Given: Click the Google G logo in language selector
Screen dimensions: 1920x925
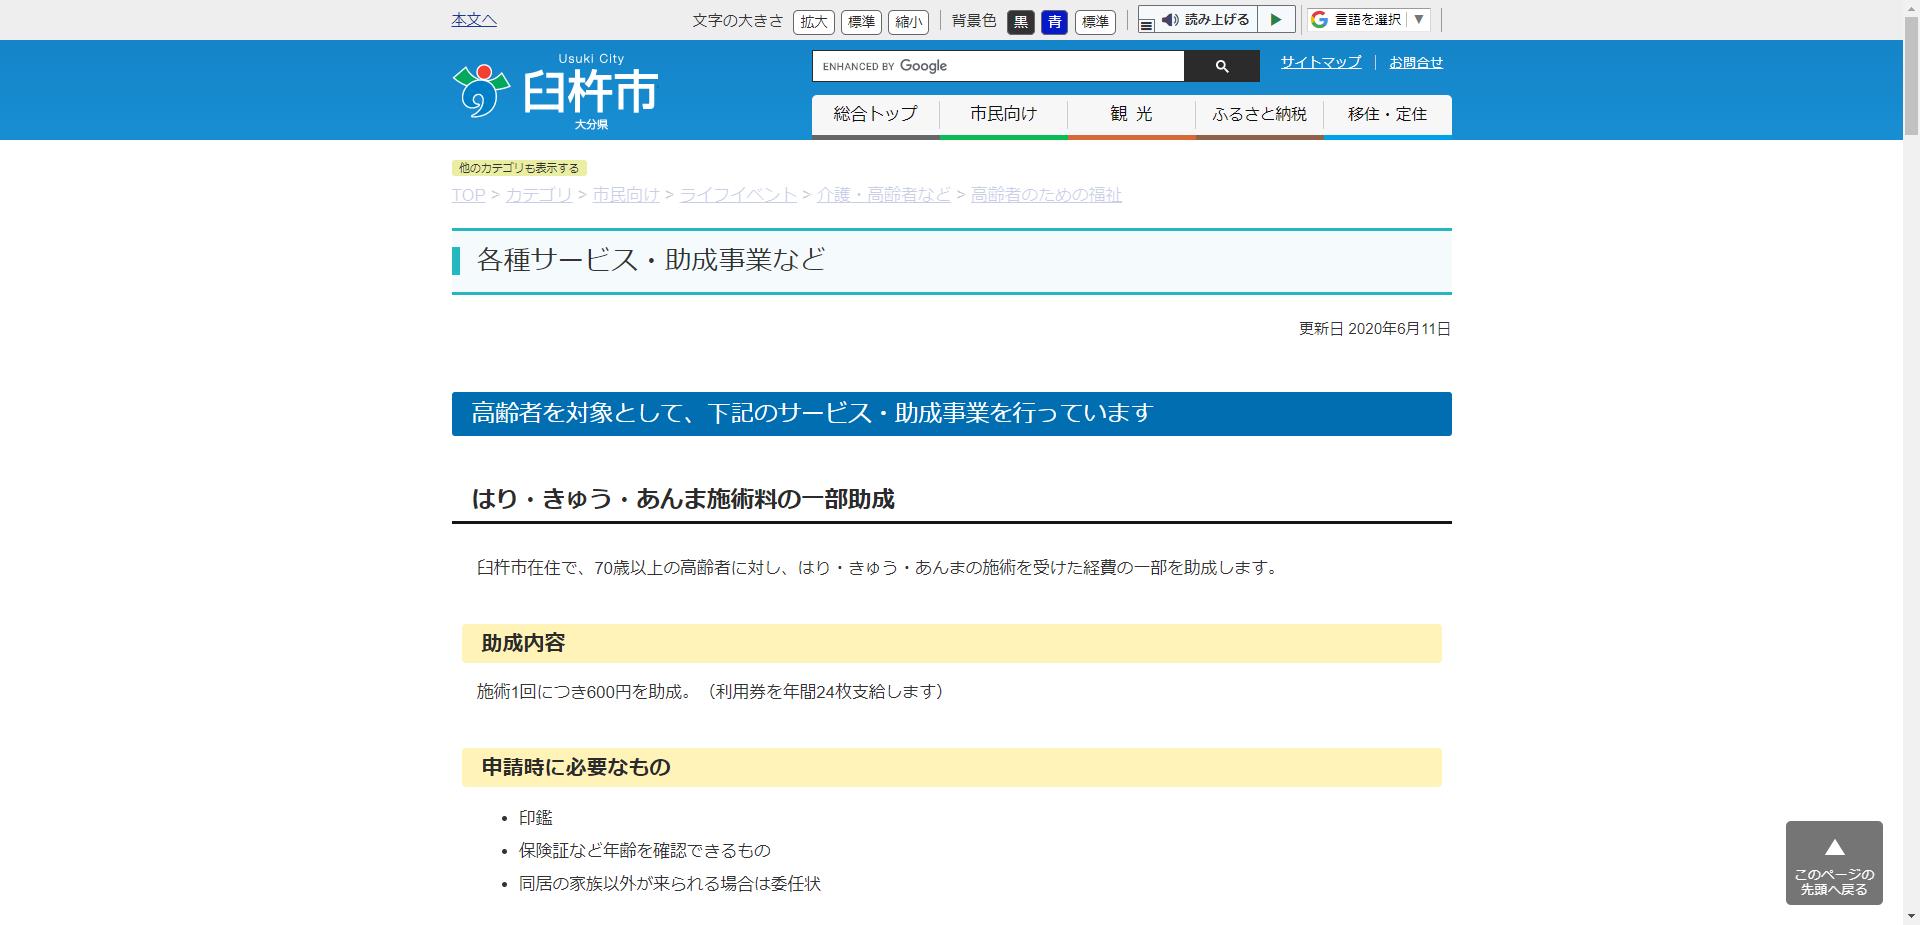Looking at the screenshot, I should tap(1317, 18).
